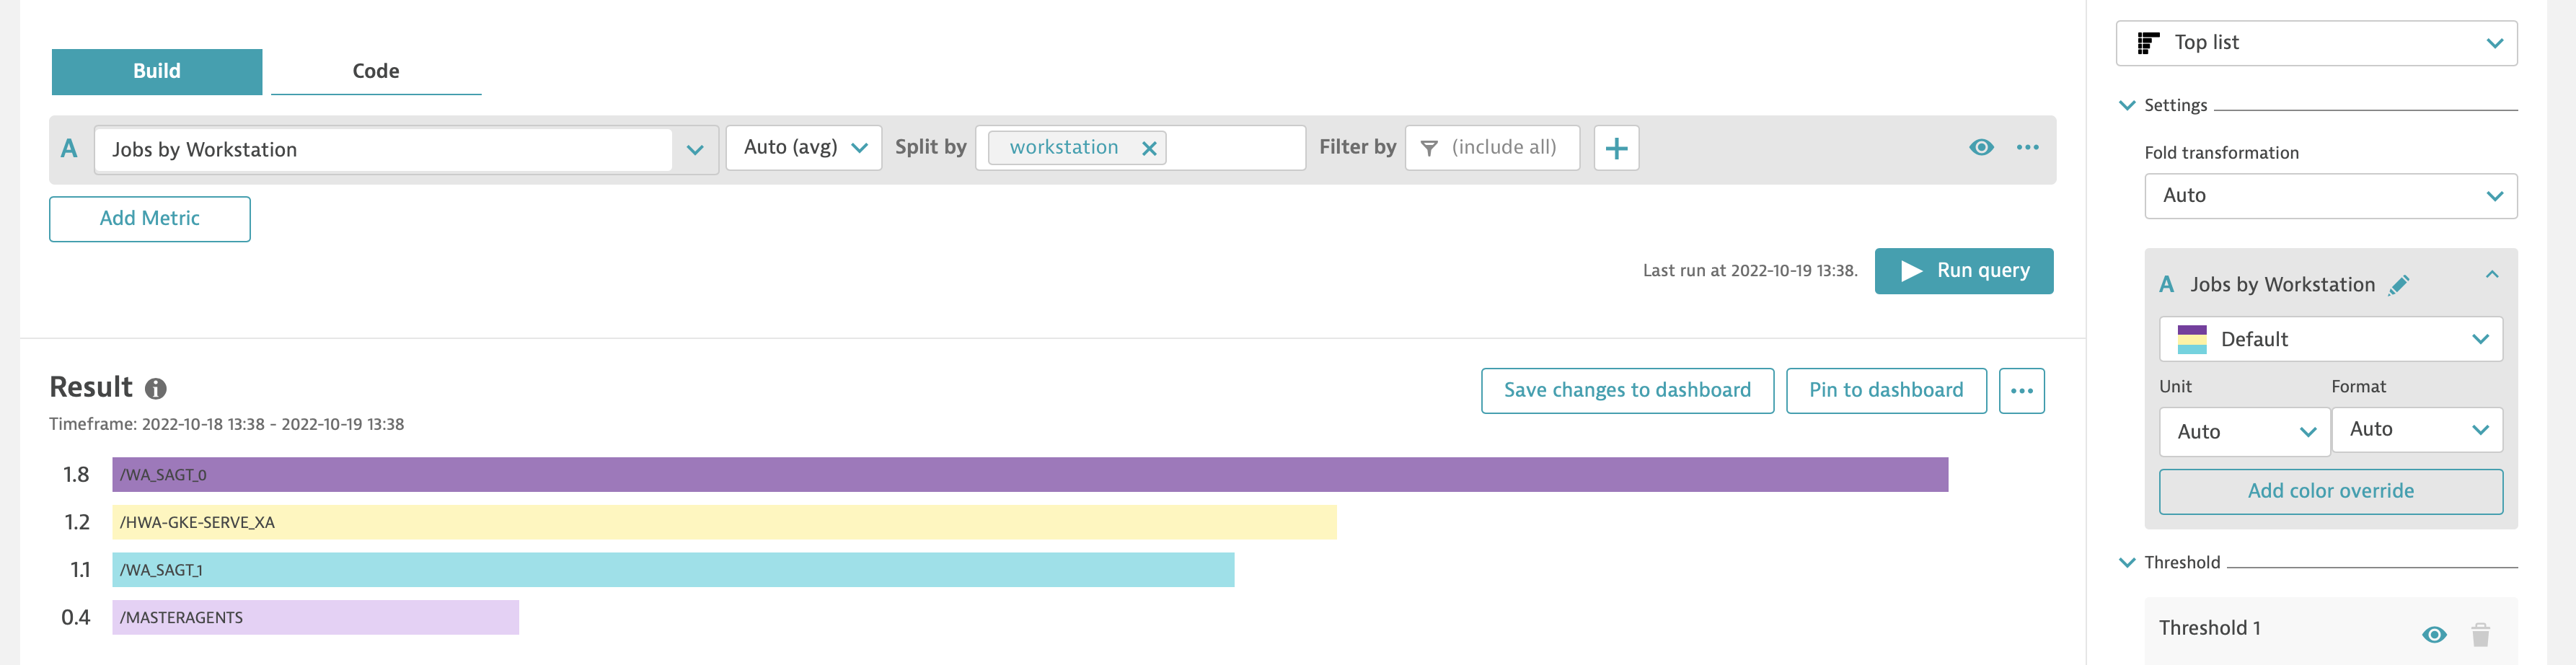2576x665 pixels.
Task: Open the Default color palette selector
Action: coord(2330,339)
